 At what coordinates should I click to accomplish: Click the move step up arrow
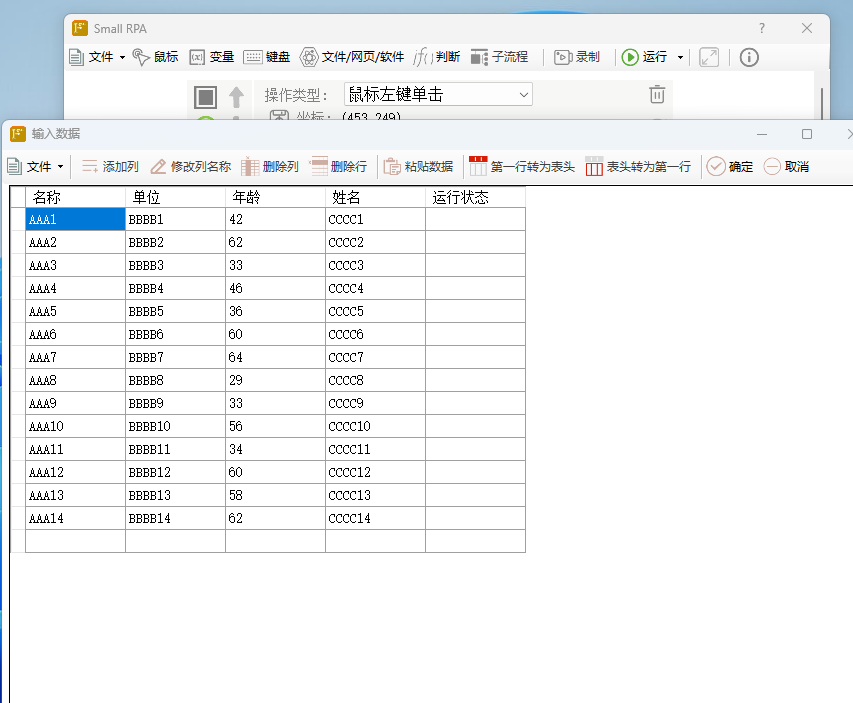click(236, 97)
